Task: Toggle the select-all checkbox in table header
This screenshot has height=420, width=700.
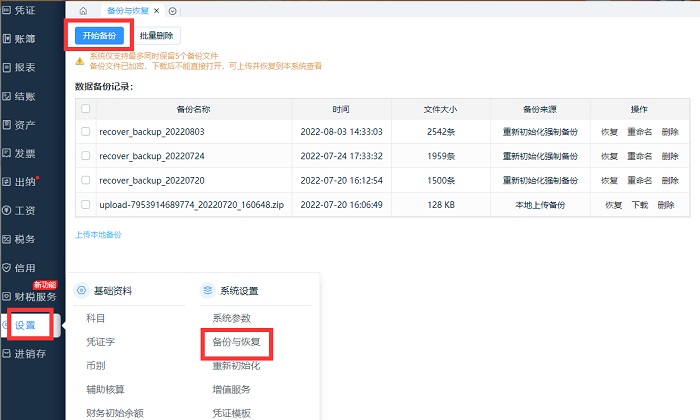Action: point(86,109)
